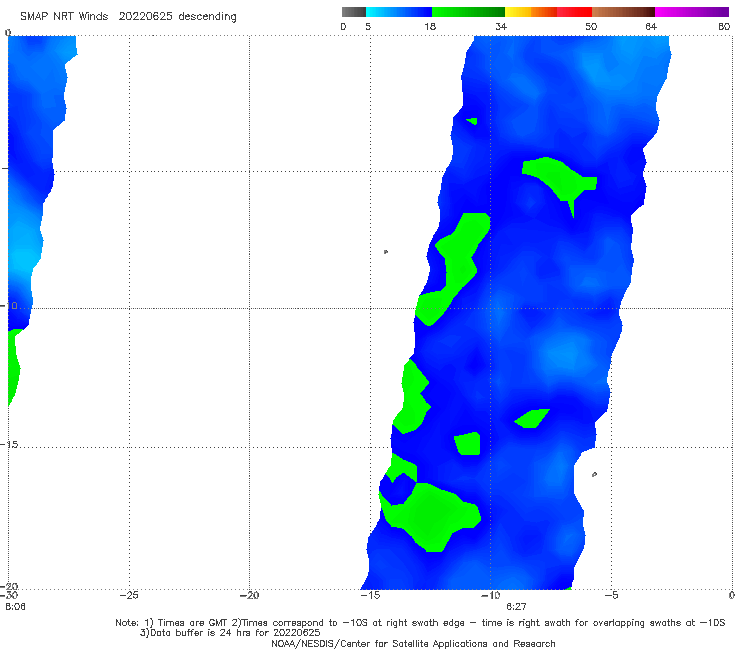
Task: Select the magenta-purple color bar segment
Action: (691, 12)
